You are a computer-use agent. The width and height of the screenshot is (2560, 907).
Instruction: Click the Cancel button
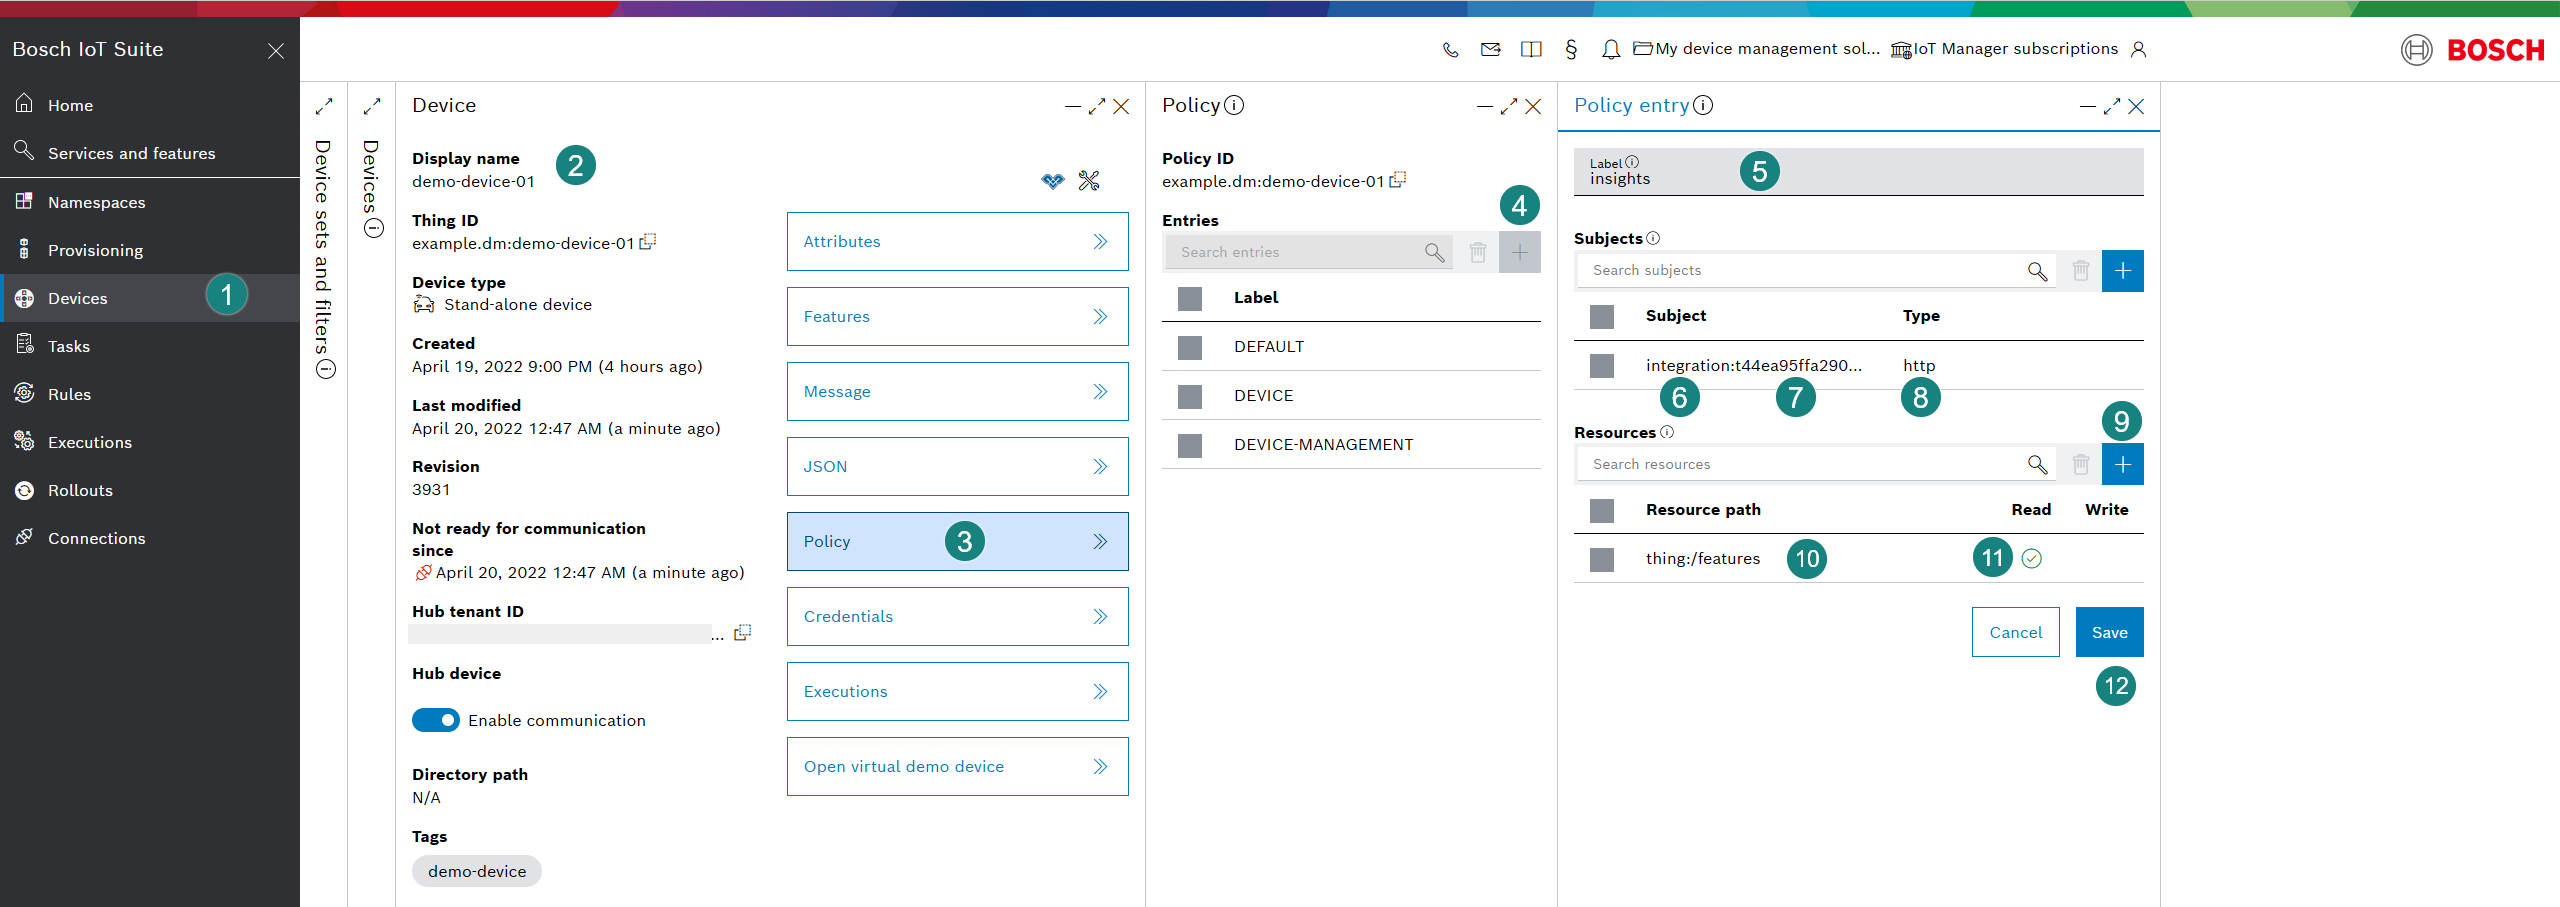click(2015, 632)
